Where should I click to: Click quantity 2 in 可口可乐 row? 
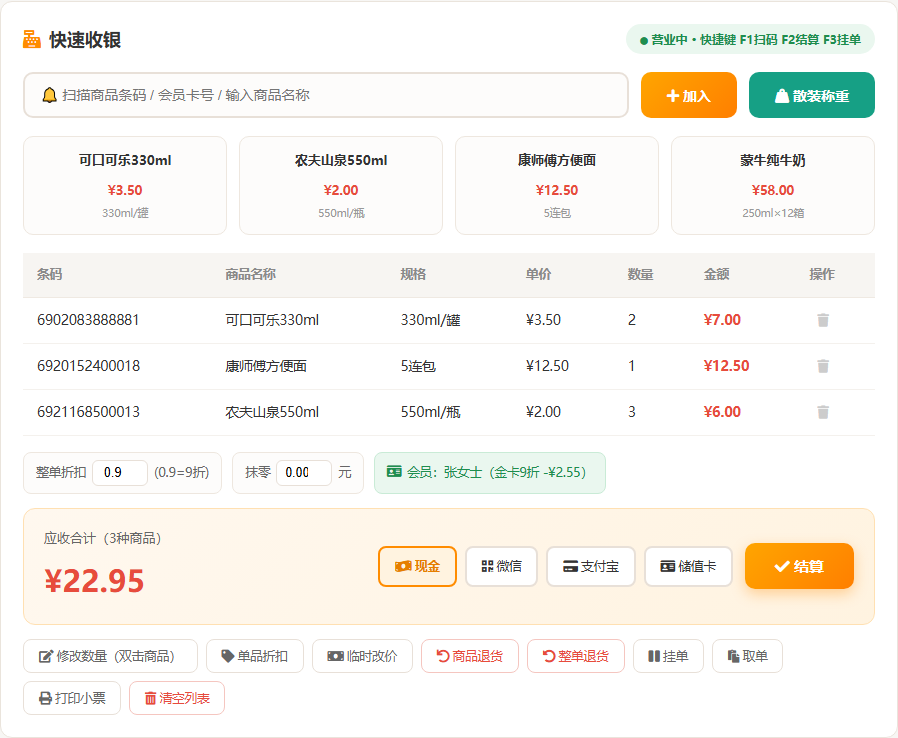(632, 320)
